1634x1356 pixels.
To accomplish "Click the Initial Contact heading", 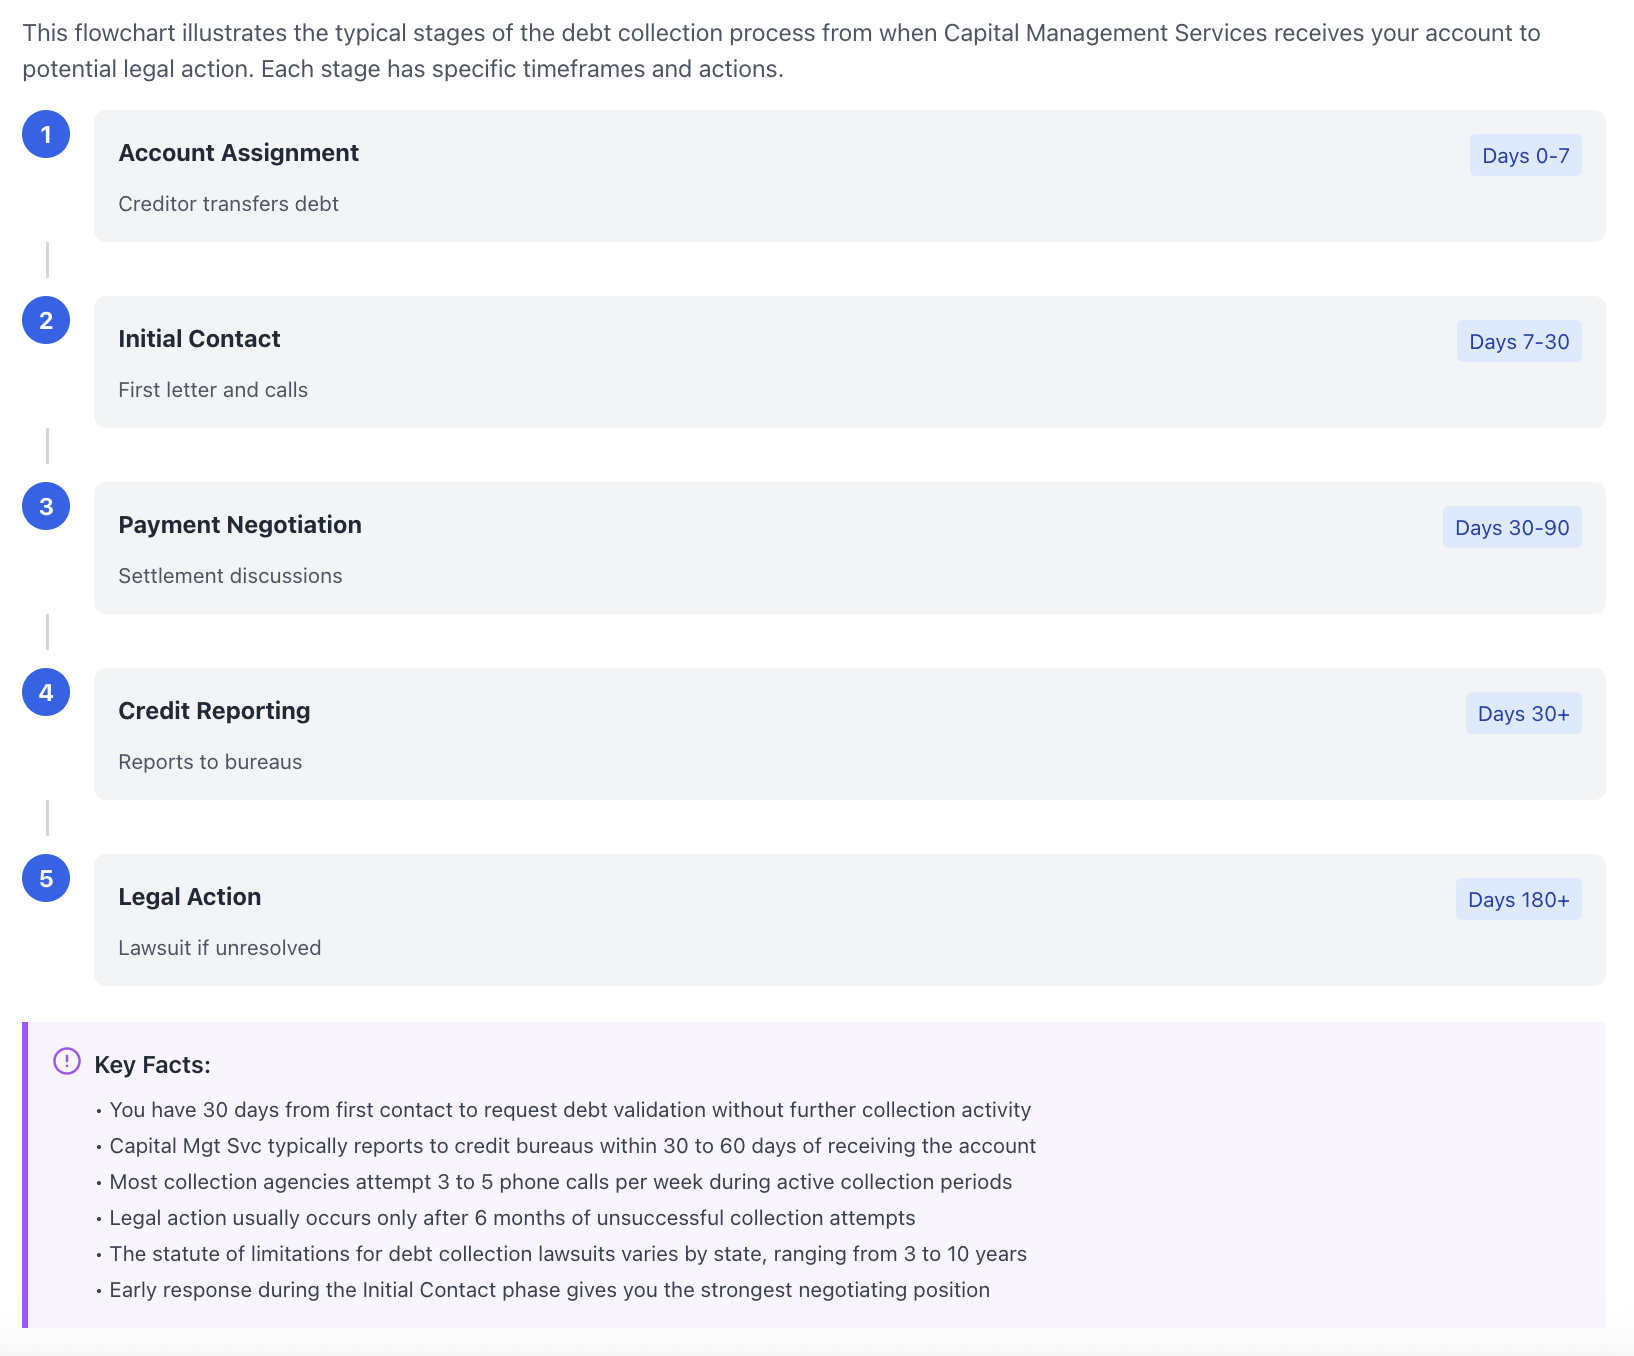I will [199, 339].
